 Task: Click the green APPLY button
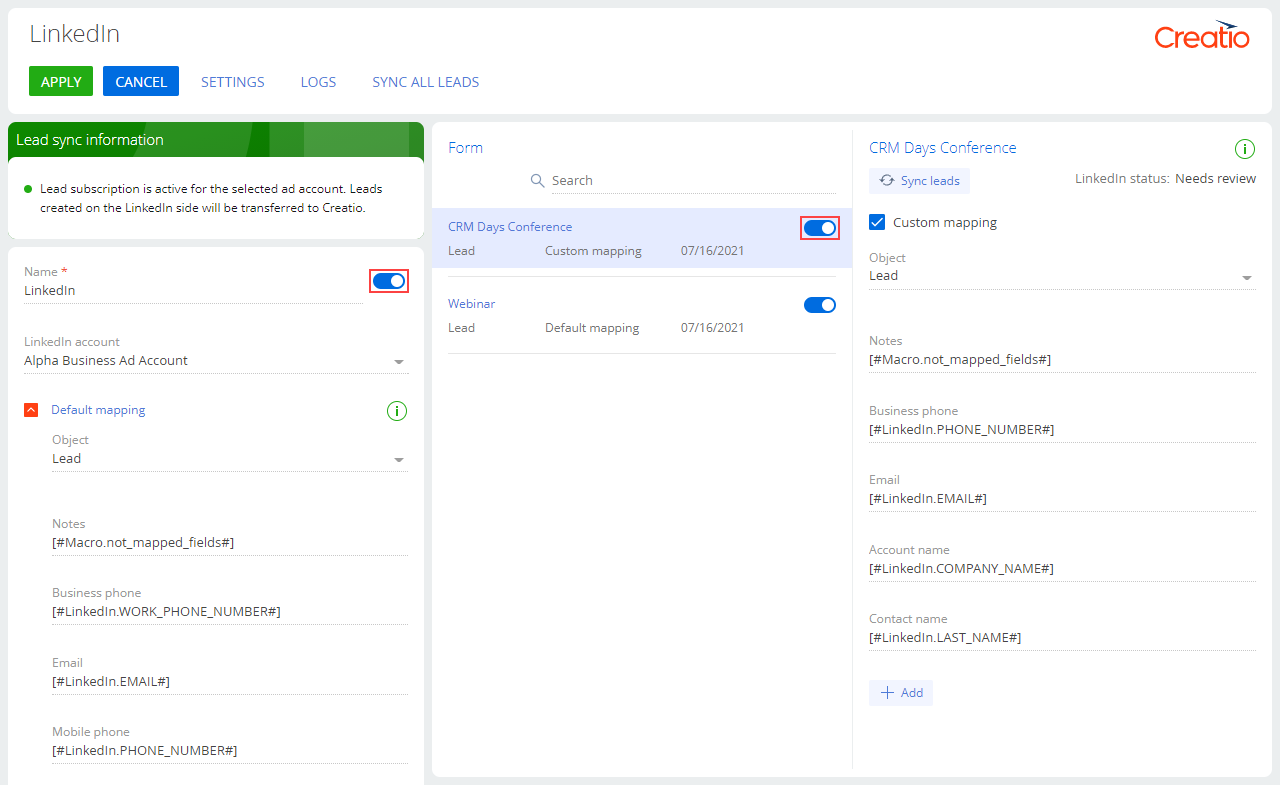[x=61, y=81]
